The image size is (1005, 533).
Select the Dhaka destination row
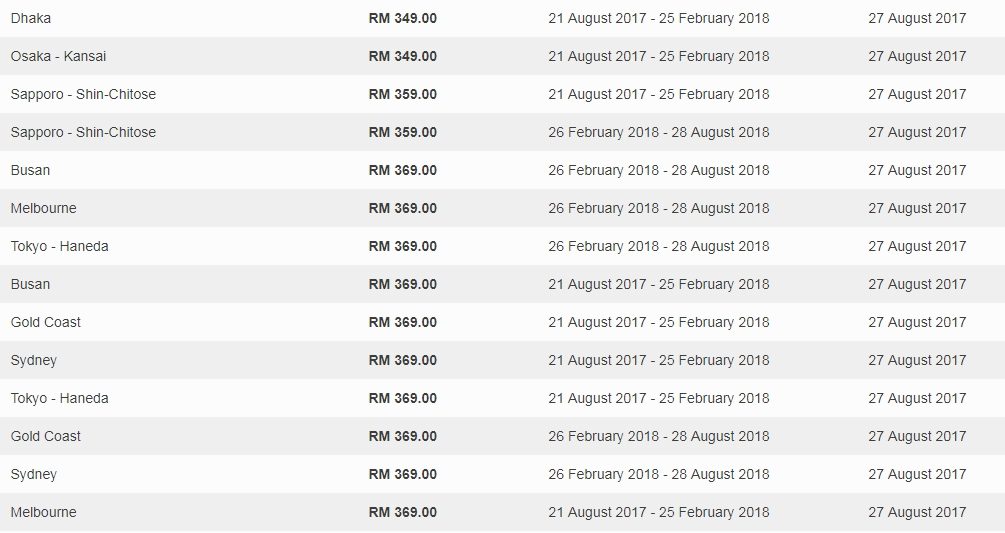tap(502, 18)
